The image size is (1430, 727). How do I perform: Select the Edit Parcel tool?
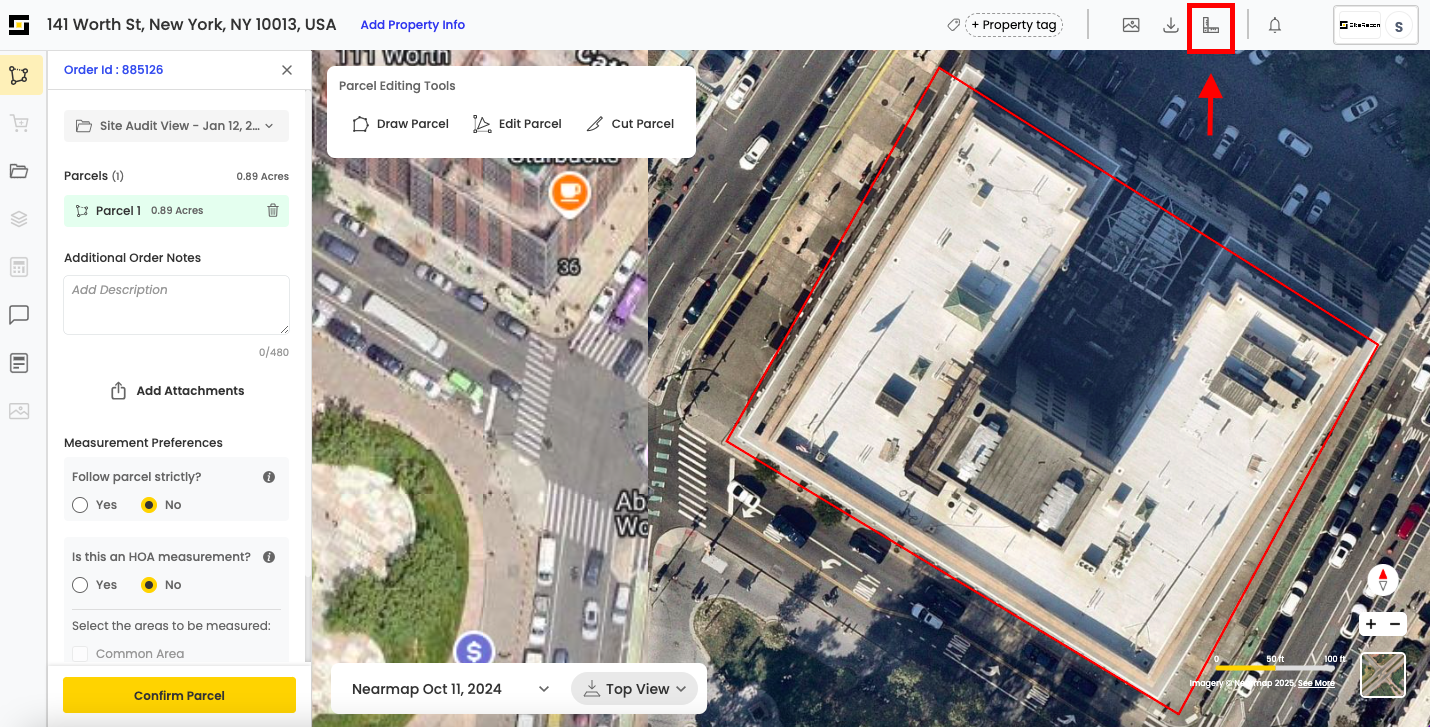point(517,124)
